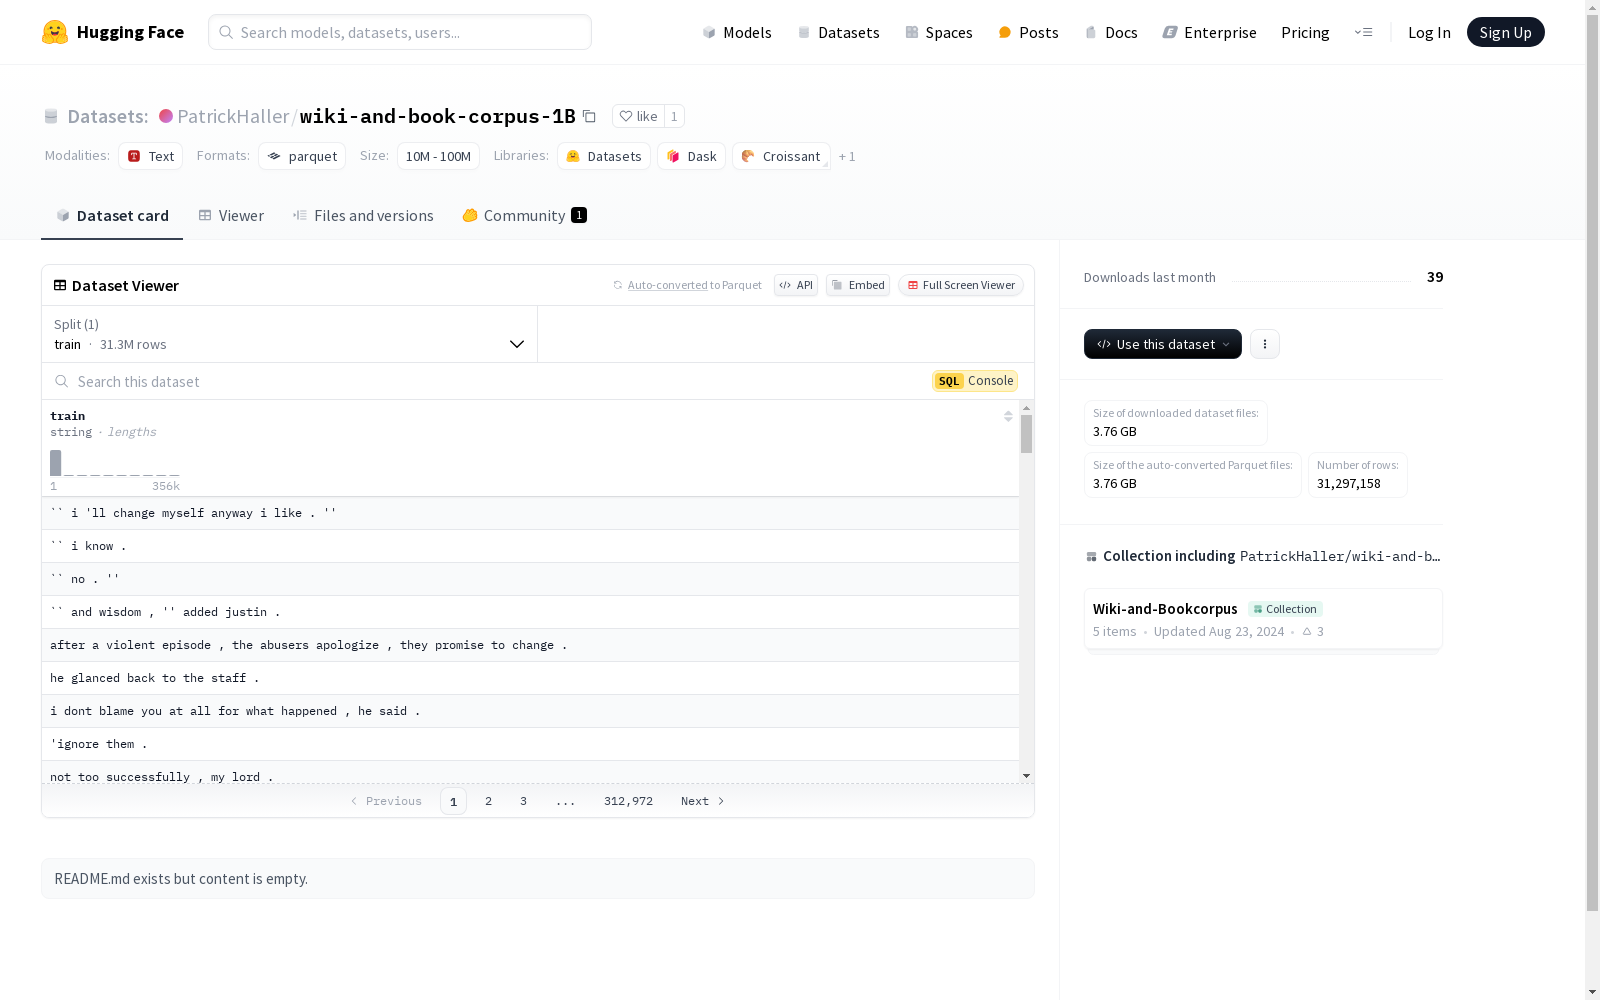Click the row "'ignore them ."

coord(530,744)
